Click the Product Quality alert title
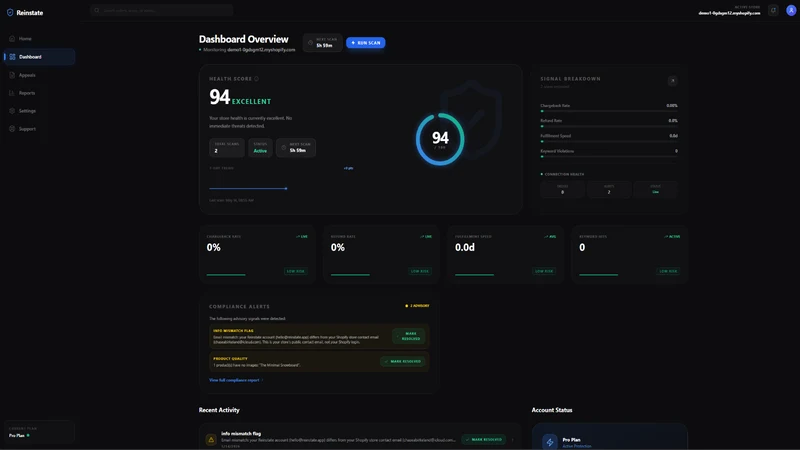The height and width of the screenshot is (450, 800). point(230,359)
